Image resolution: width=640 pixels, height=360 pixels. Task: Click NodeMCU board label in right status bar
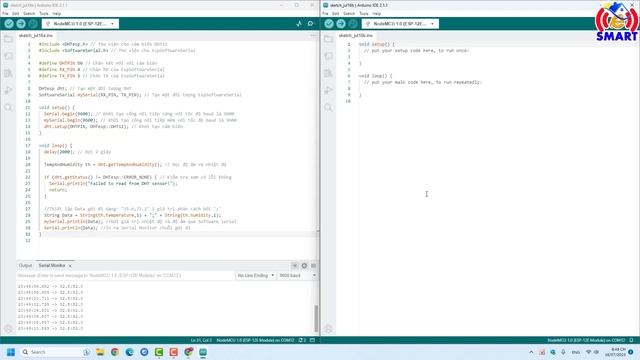pyautogui.click(x=586, y=340)
